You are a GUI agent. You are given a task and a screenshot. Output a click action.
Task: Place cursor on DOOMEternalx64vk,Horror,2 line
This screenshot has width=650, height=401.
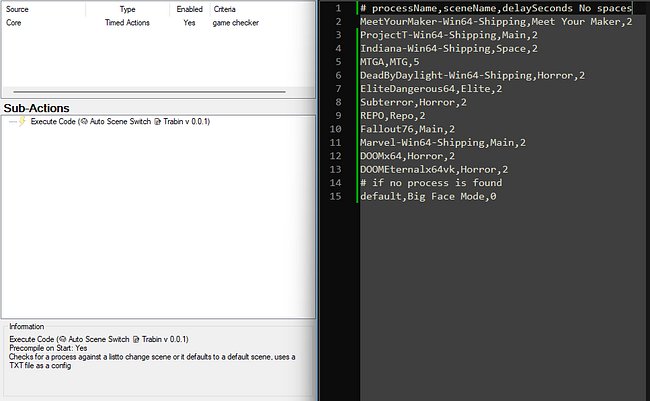coord(434,169)
